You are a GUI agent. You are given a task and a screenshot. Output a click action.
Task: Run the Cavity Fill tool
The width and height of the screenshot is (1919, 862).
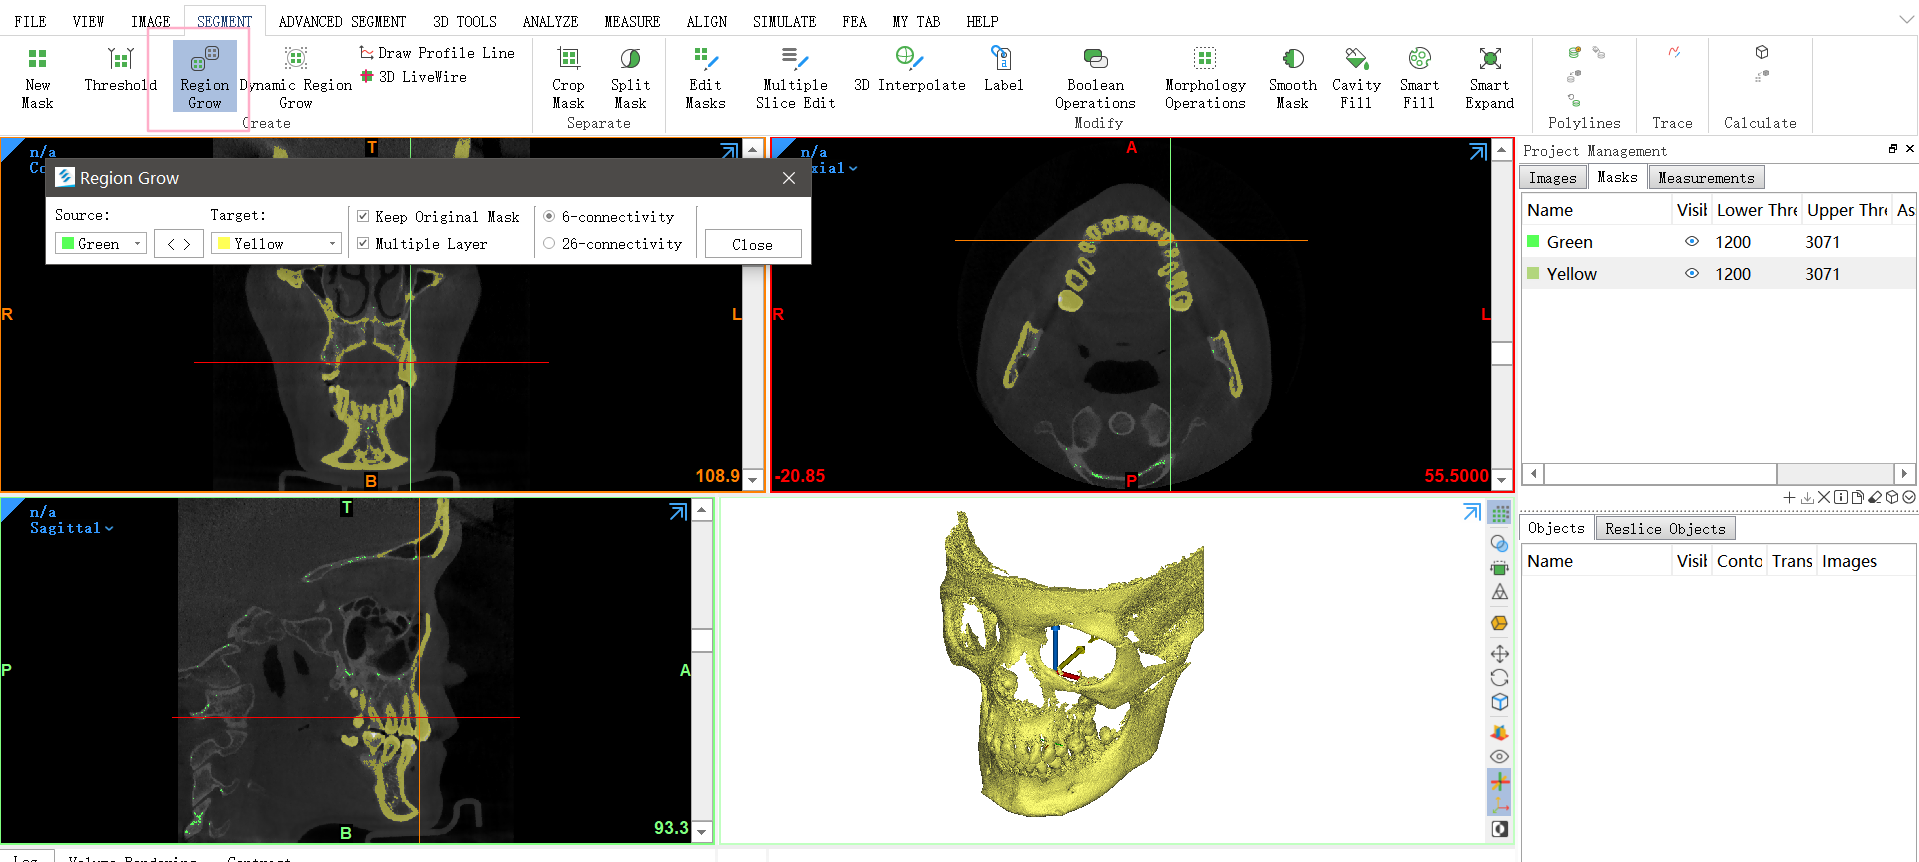click(x=1356, y=77)
